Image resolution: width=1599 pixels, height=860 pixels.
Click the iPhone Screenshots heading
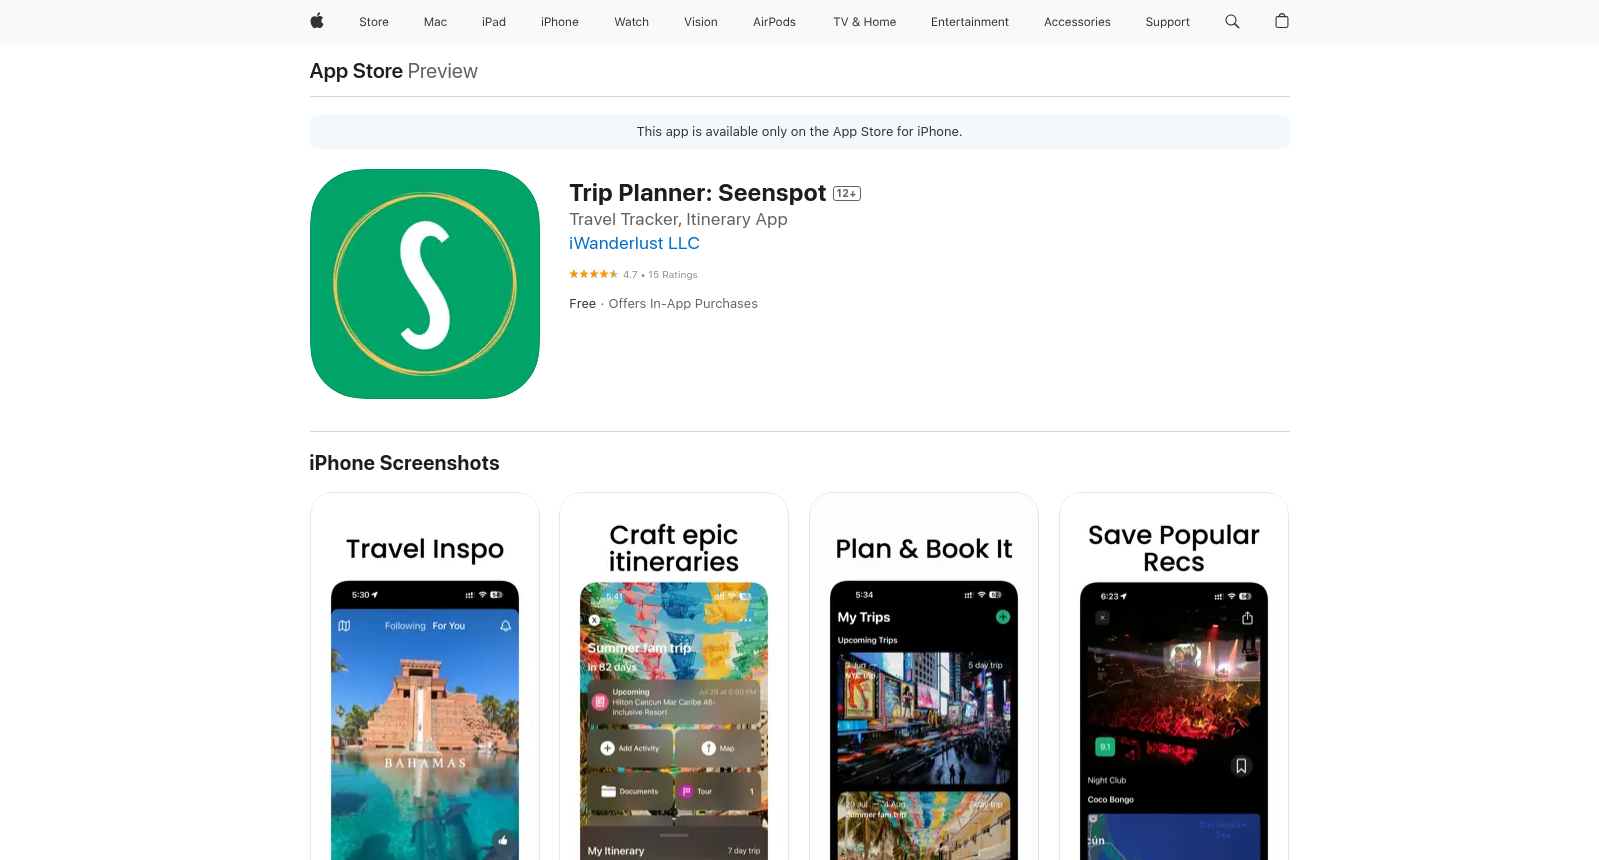click(x=404, y=463)
